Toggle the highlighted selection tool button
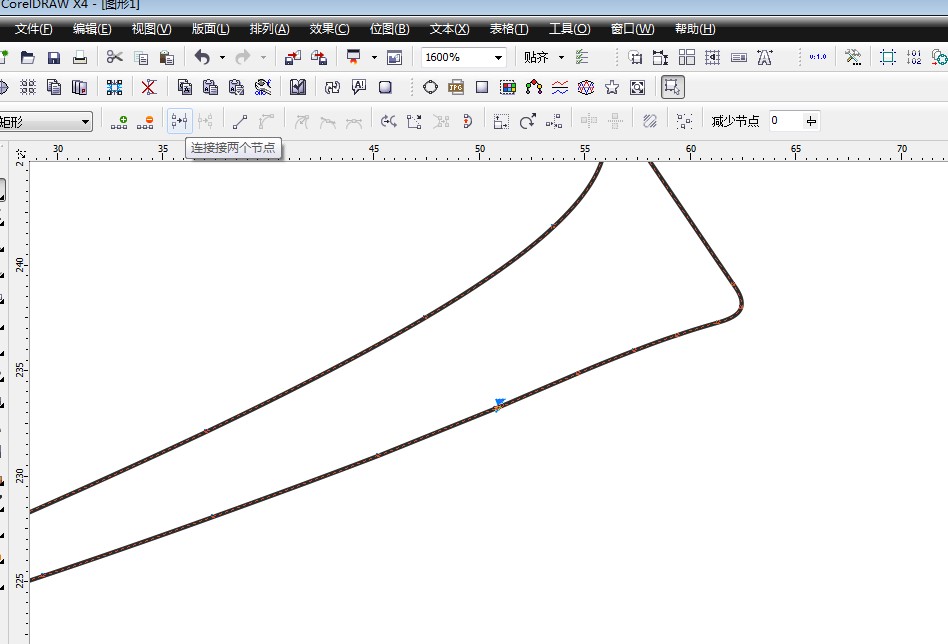Screen dimensions: 948x644 [673, 88]
